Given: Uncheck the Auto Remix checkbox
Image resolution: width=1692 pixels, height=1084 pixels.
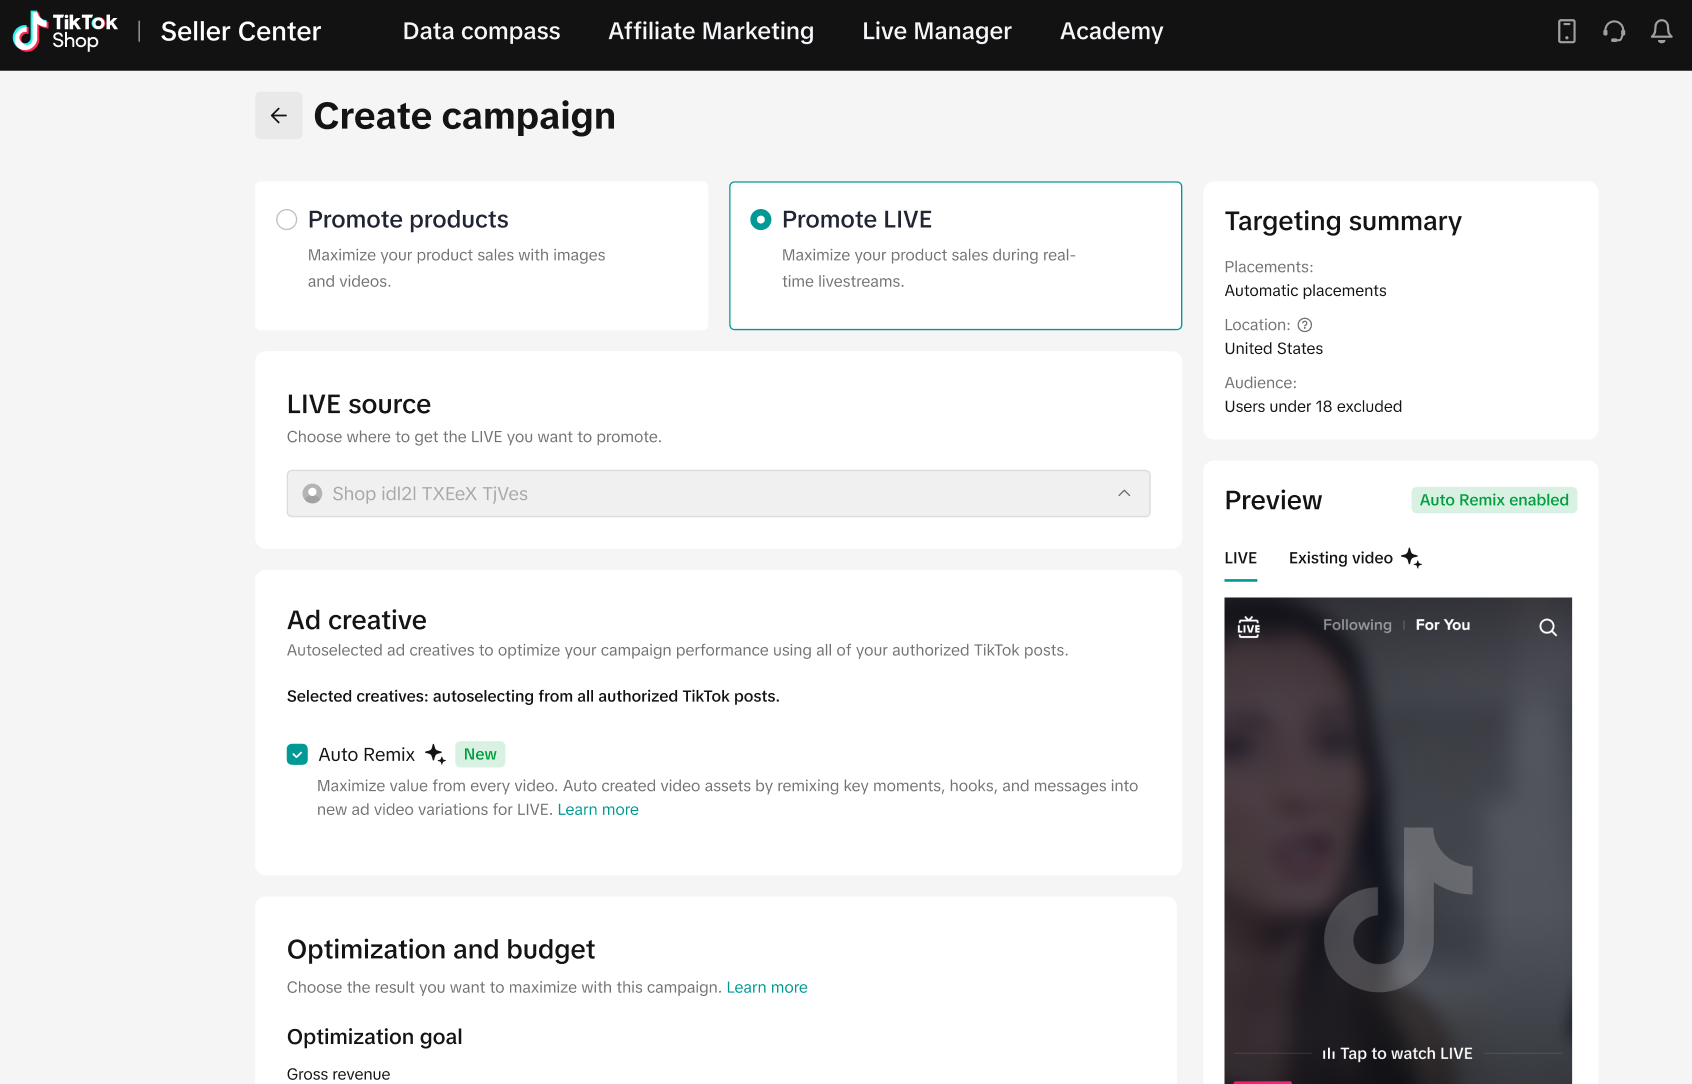Looking at the screenshot, I should click(297, 754).
